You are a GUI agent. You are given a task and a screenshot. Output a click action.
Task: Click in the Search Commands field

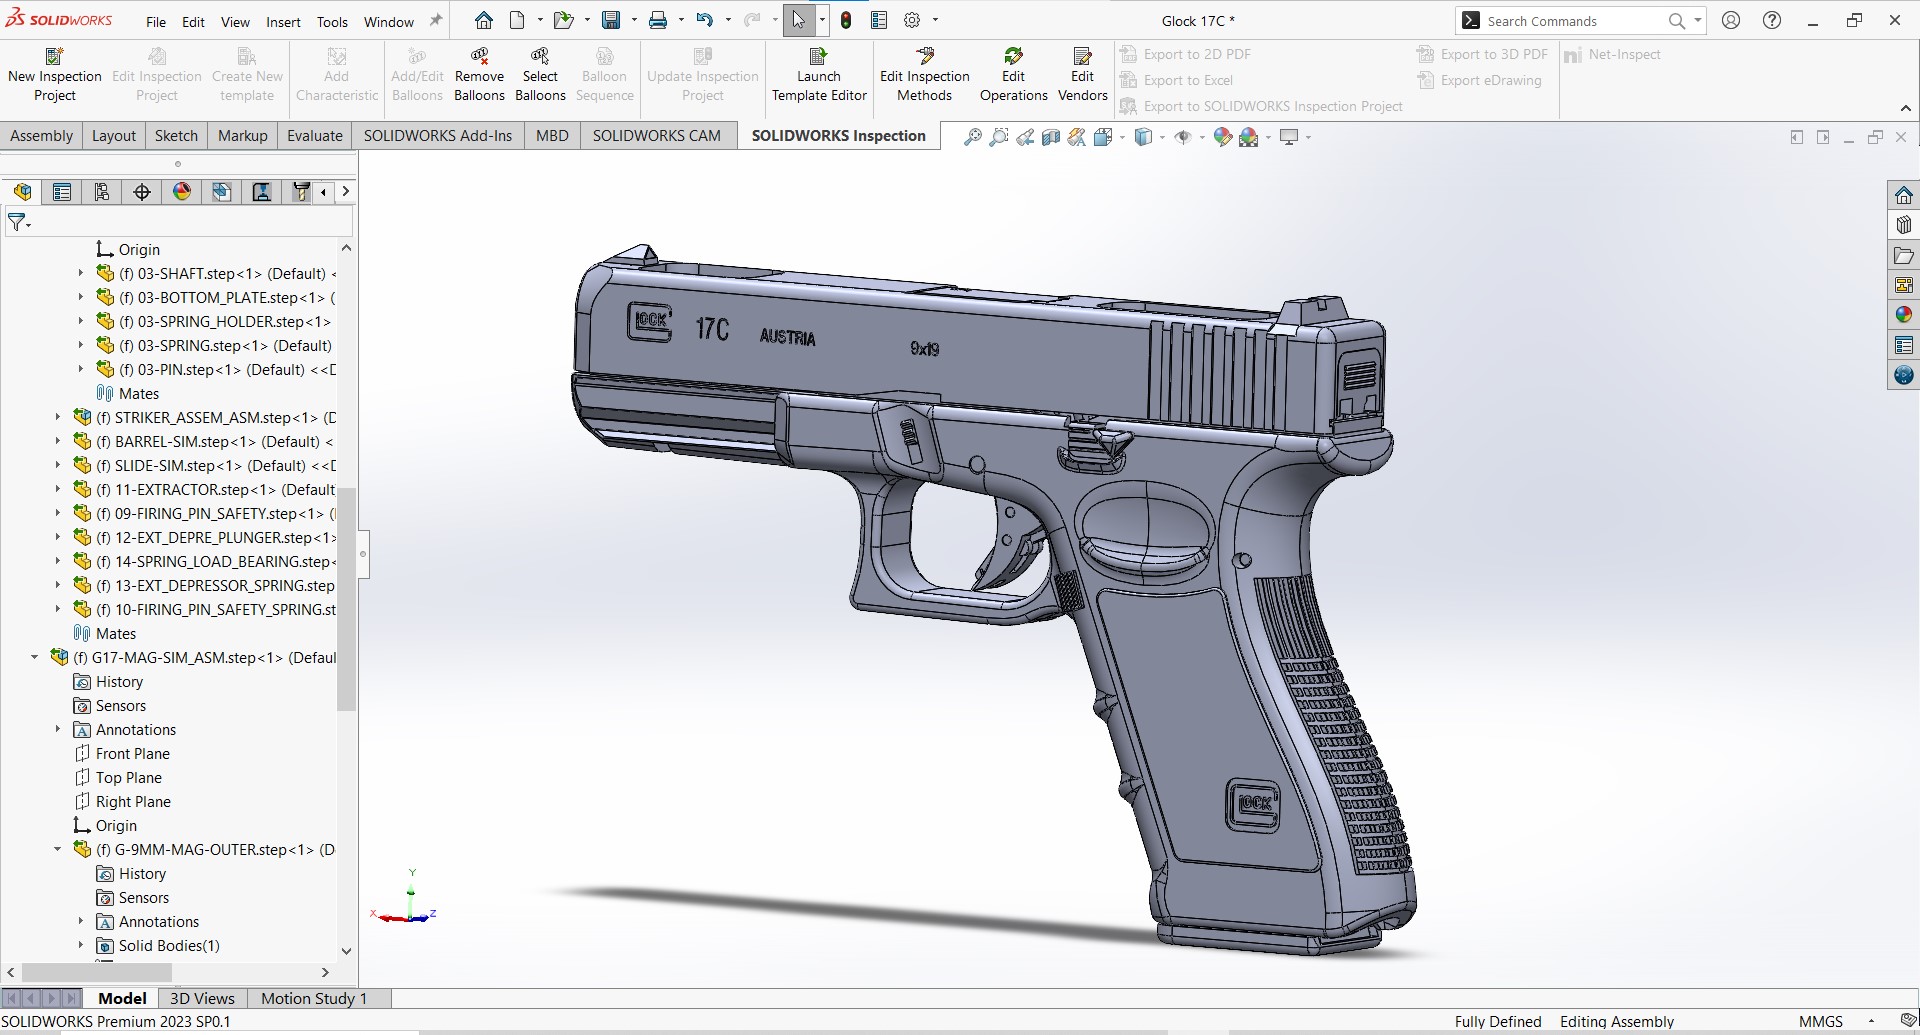click(x=1573, y=21)
